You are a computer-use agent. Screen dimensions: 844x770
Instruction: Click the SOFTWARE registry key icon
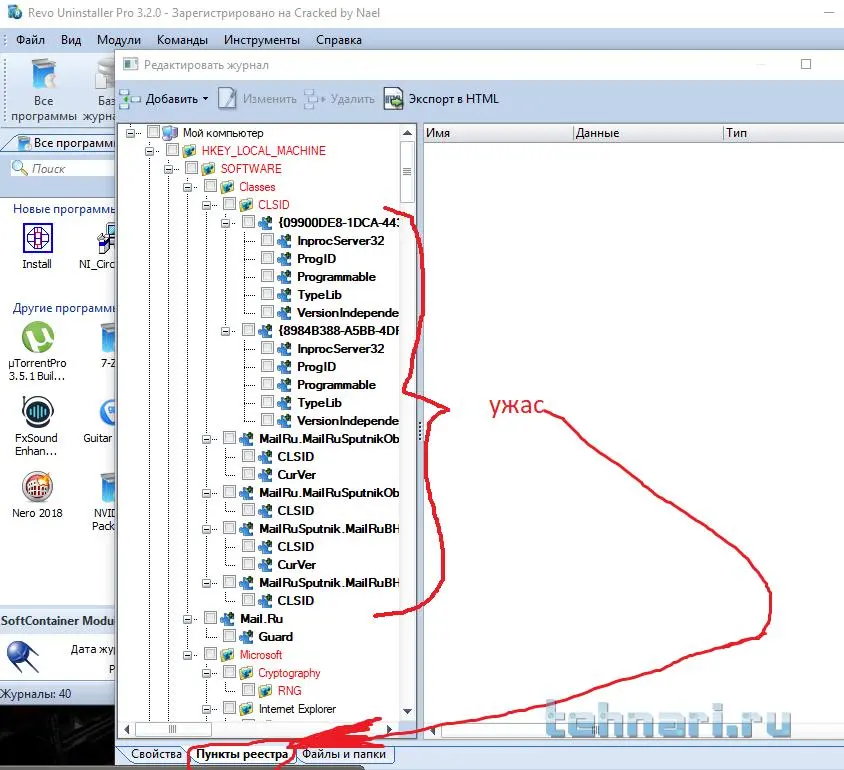[x=208, y=169]
